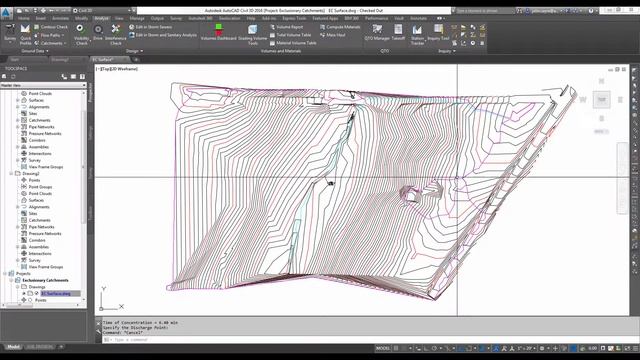Click the Mass Haul tool
Screen dimensions: 640x360
[x=333, y=35]
